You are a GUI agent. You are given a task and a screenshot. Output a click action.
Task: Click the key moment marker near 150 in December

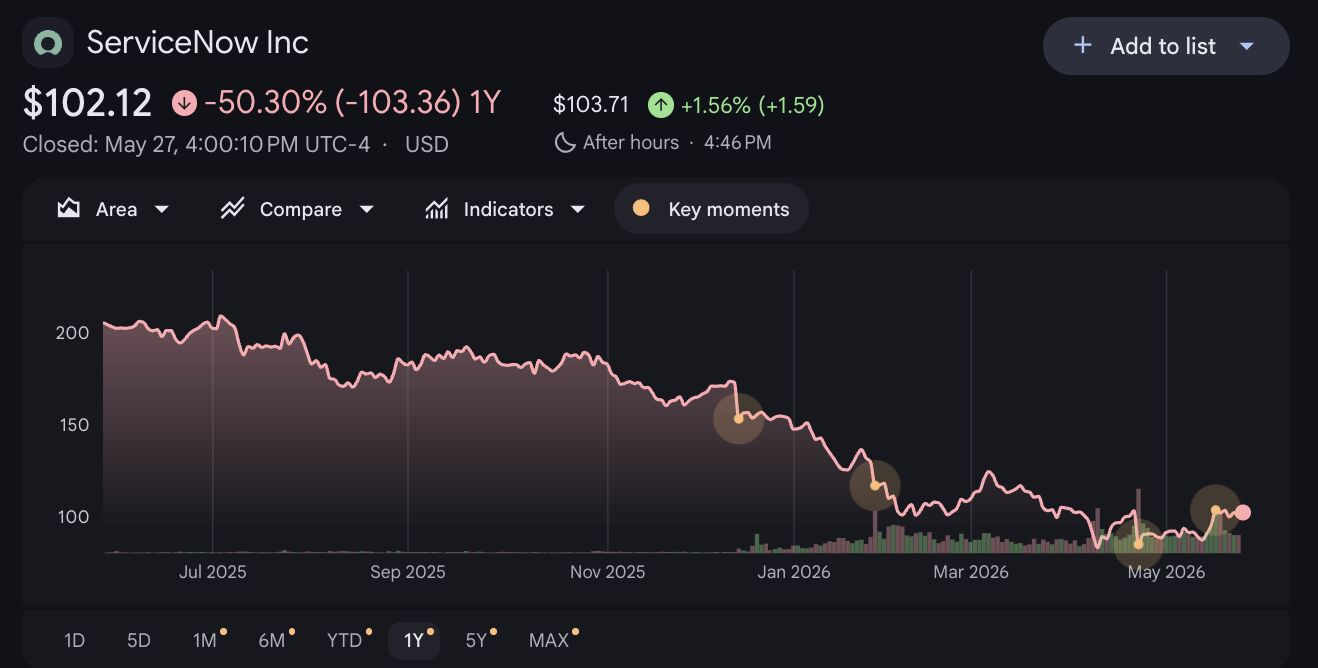tap(738, 419)
